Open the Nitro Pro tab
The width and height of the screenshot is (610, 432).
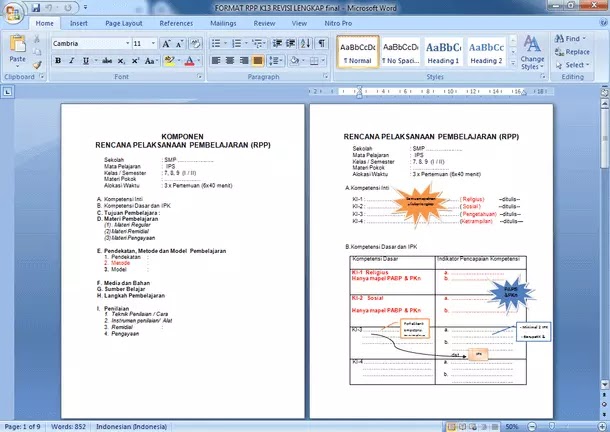(x=338, y=23)
